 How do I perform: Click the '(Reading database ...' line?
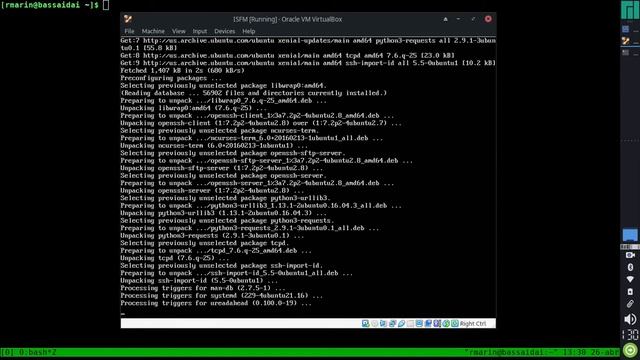tap(253, 93)
